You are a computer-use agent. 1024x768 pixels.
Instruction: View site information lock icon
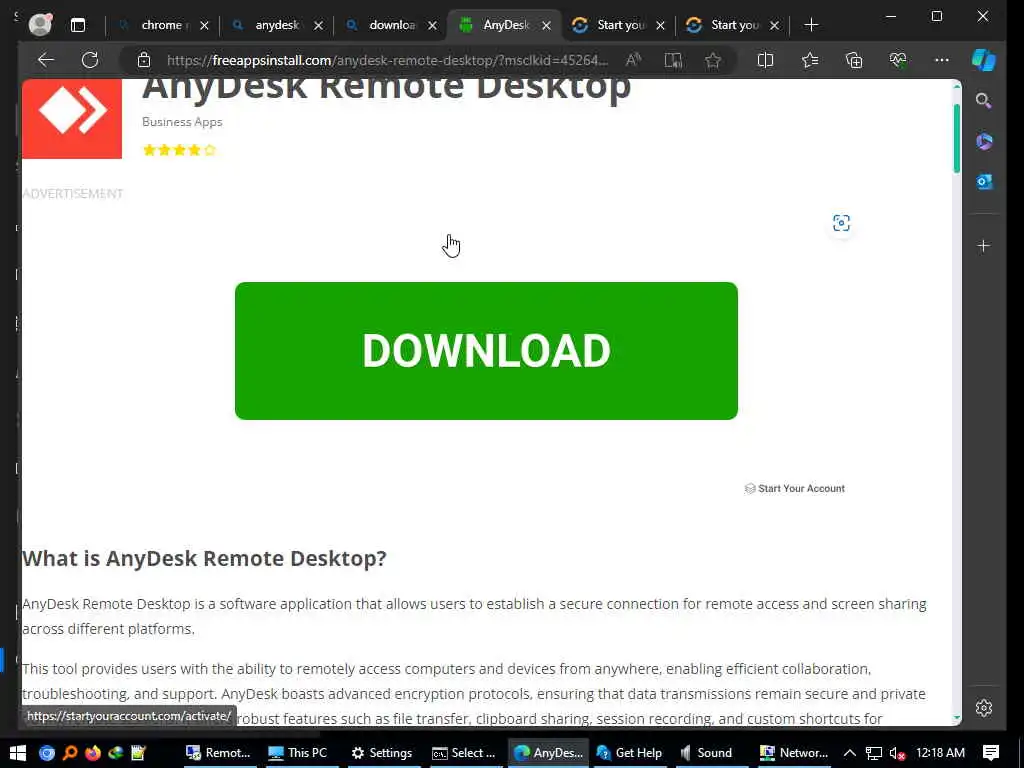click(144, 60)
